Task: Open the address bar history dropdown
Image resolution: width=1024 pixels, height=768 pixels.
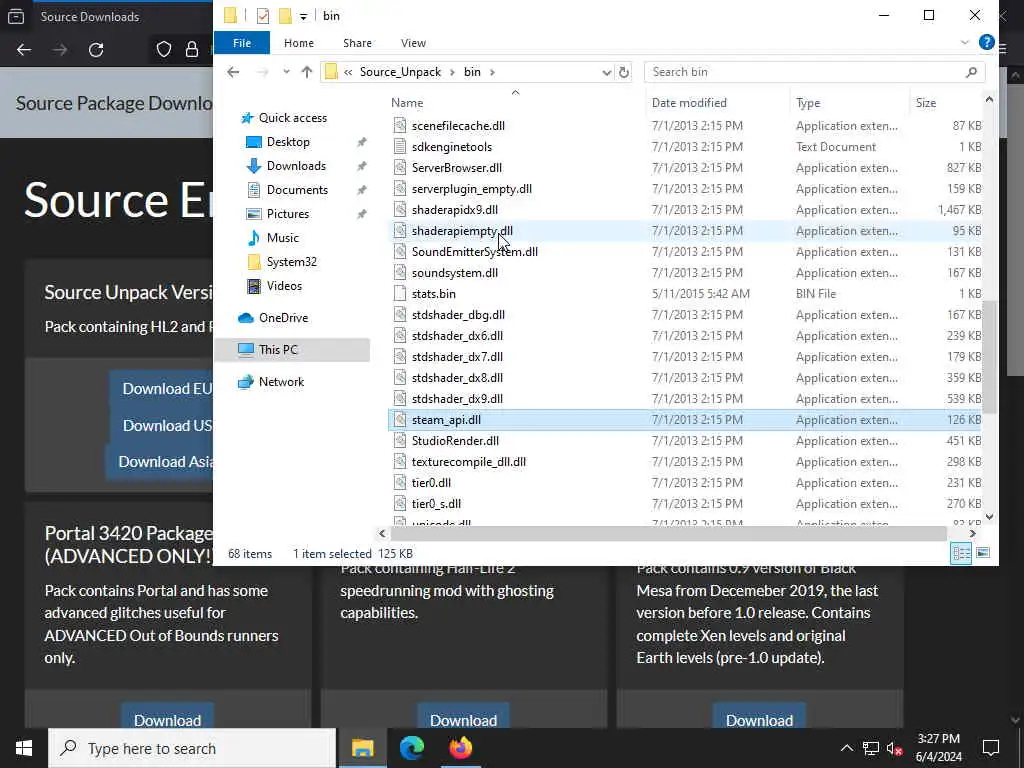Action: [x=606, y=72]
